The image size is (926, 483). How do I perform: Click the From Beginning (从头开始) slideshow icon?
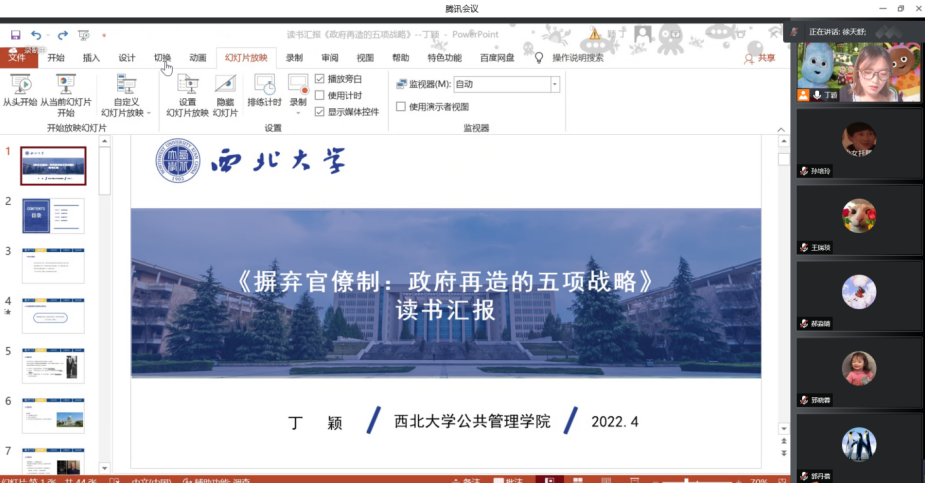pyautogui.click(x=19, y=86)
